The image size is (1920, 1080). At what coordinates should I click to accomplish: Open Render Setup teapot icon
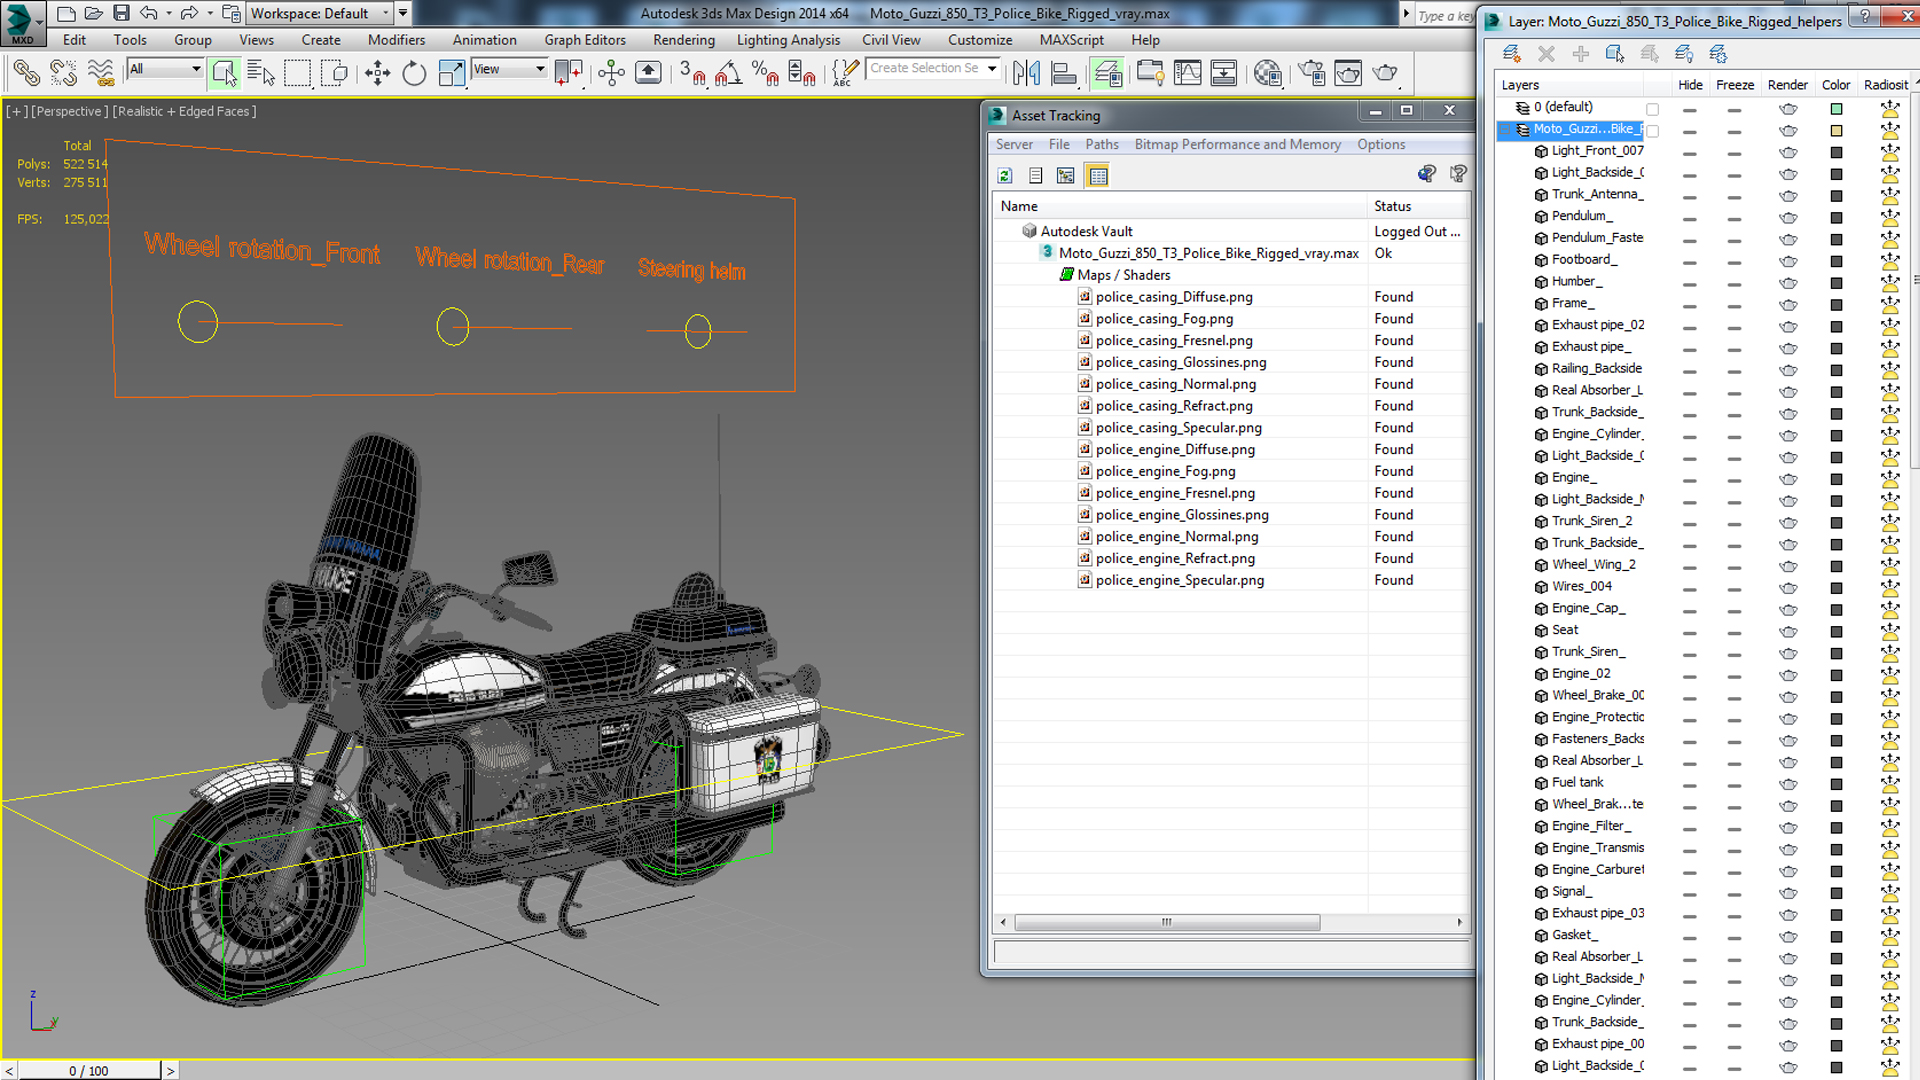click(x=1311, y=73)
